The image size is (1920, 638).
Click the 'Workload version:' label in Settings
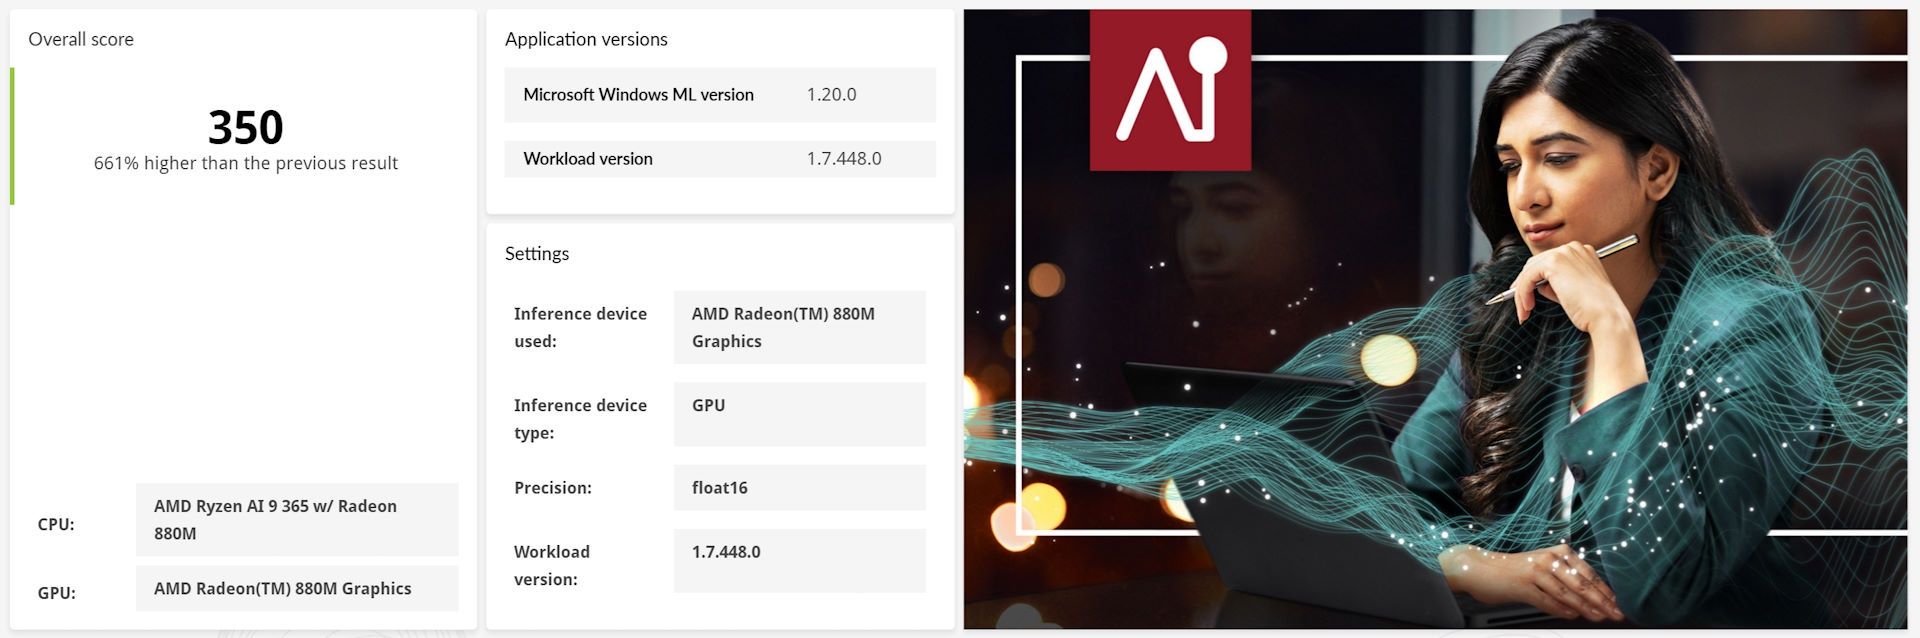[x=552, y=565]
